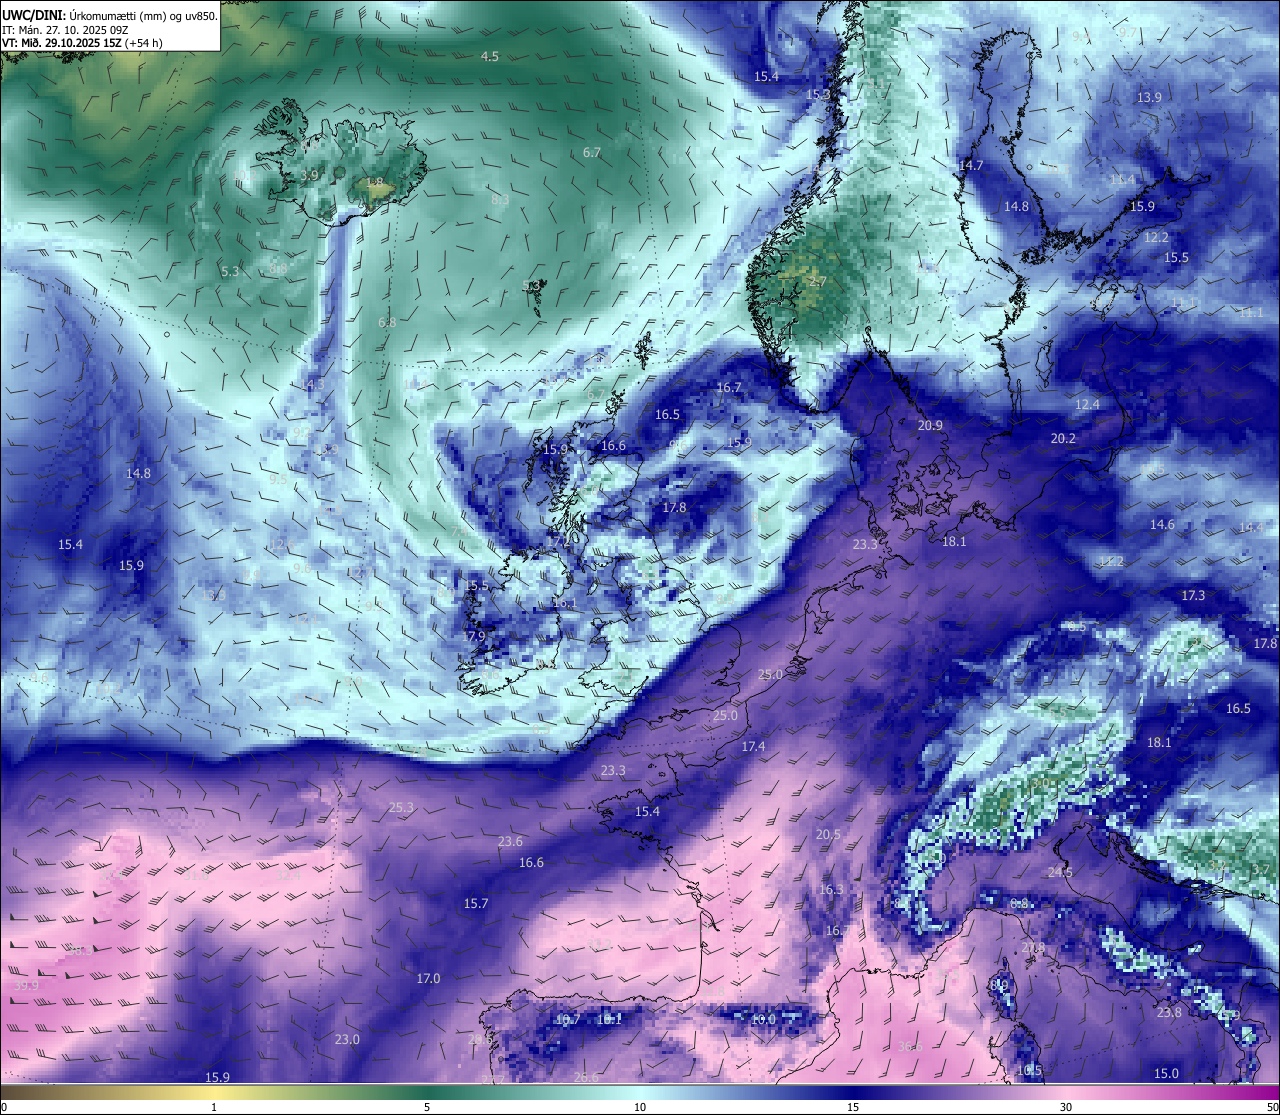Click the 20.9 value over the Kattegat

click(930, 426)
